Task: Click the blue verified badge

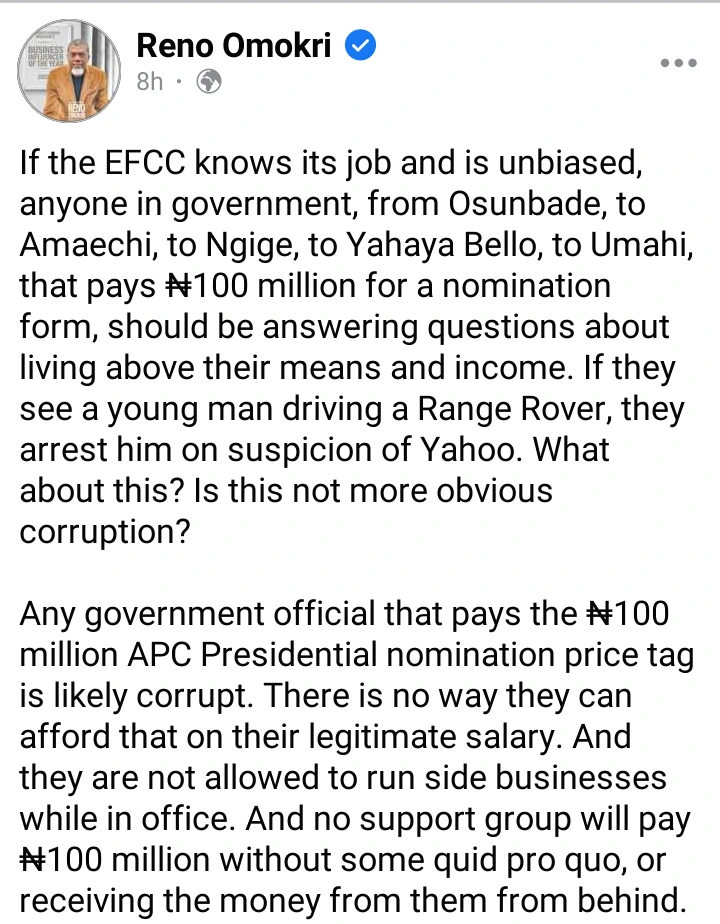Action: (x=361, y=46)
